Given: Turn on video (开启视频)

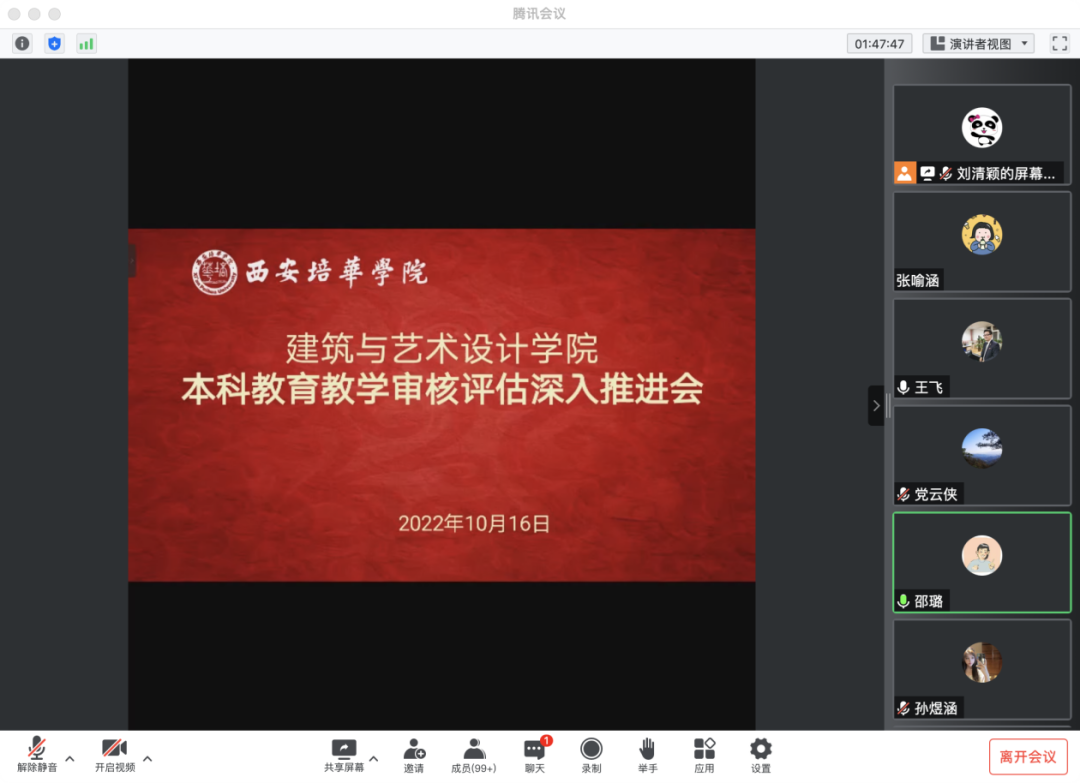Looking at the screenshot, I should pos(114,755).
